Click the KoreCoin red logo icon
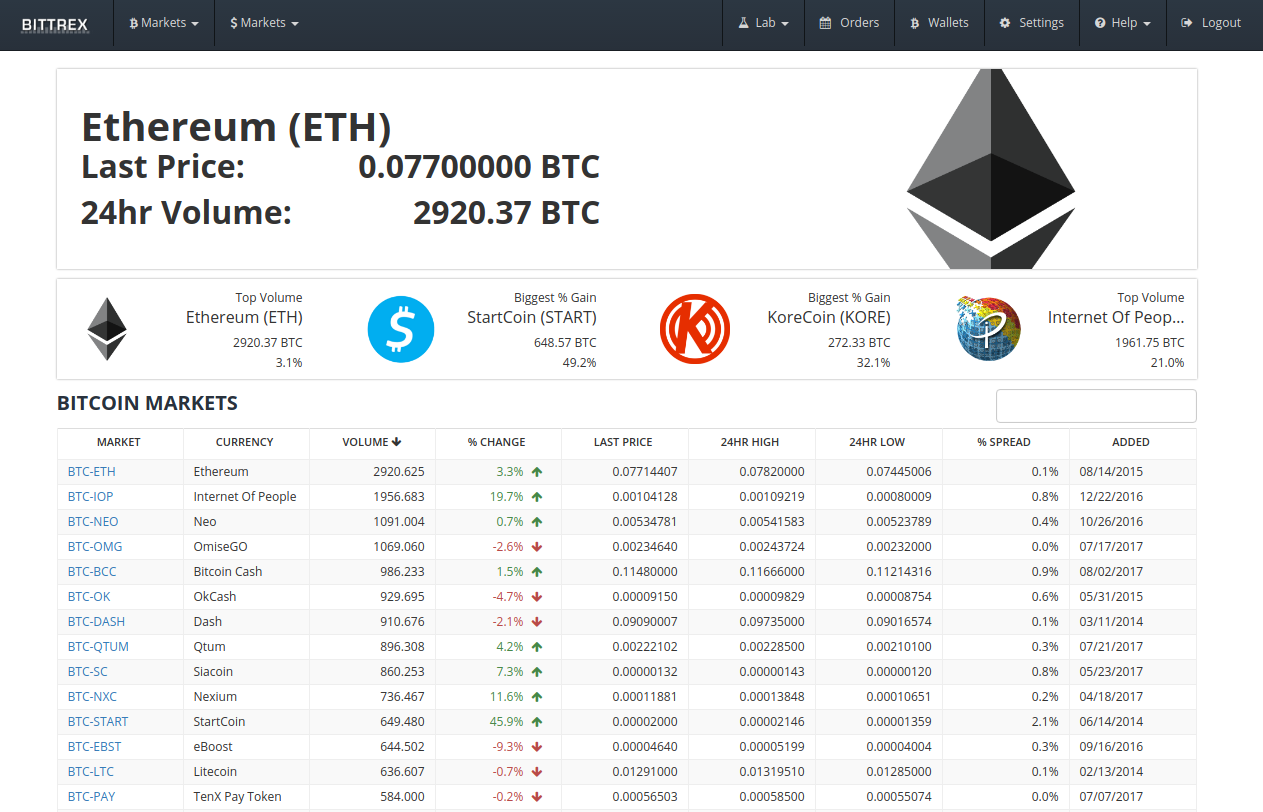 [694, 329]
